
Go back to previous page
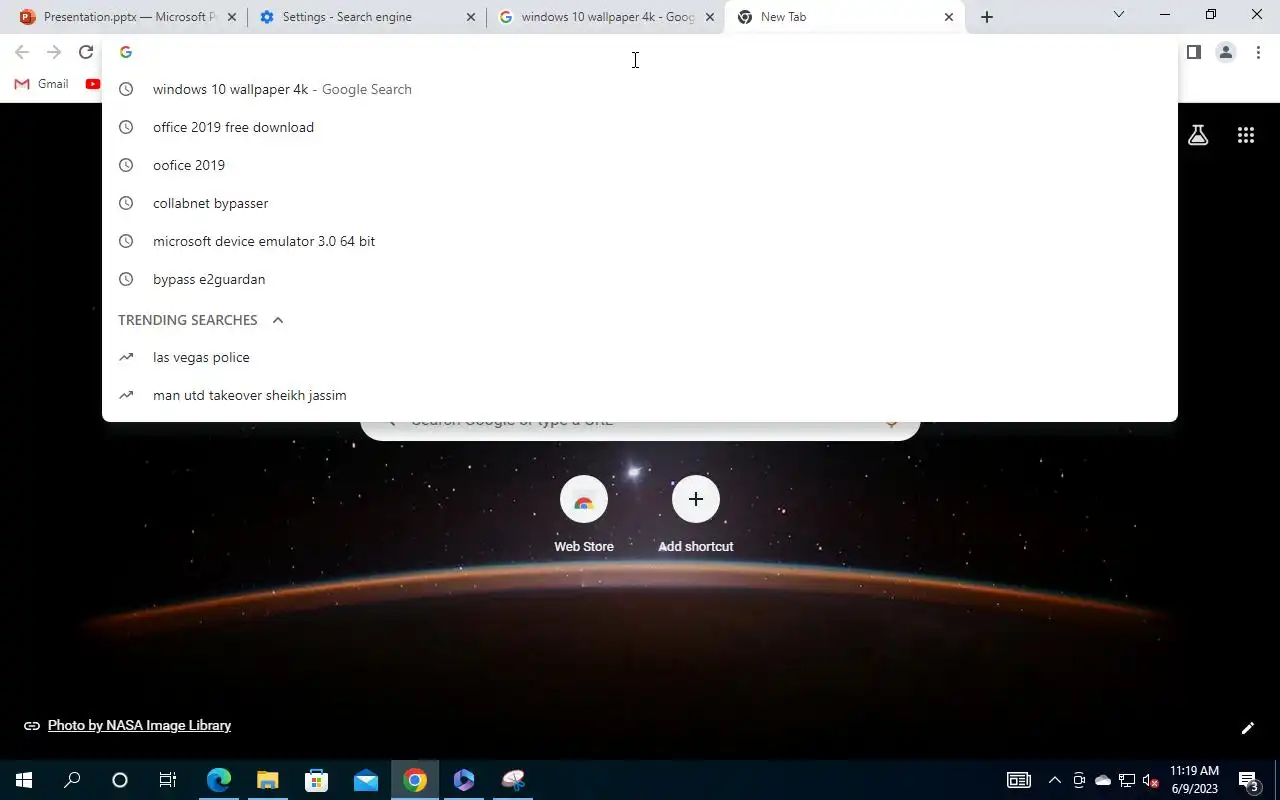click(x=22, y=52)
